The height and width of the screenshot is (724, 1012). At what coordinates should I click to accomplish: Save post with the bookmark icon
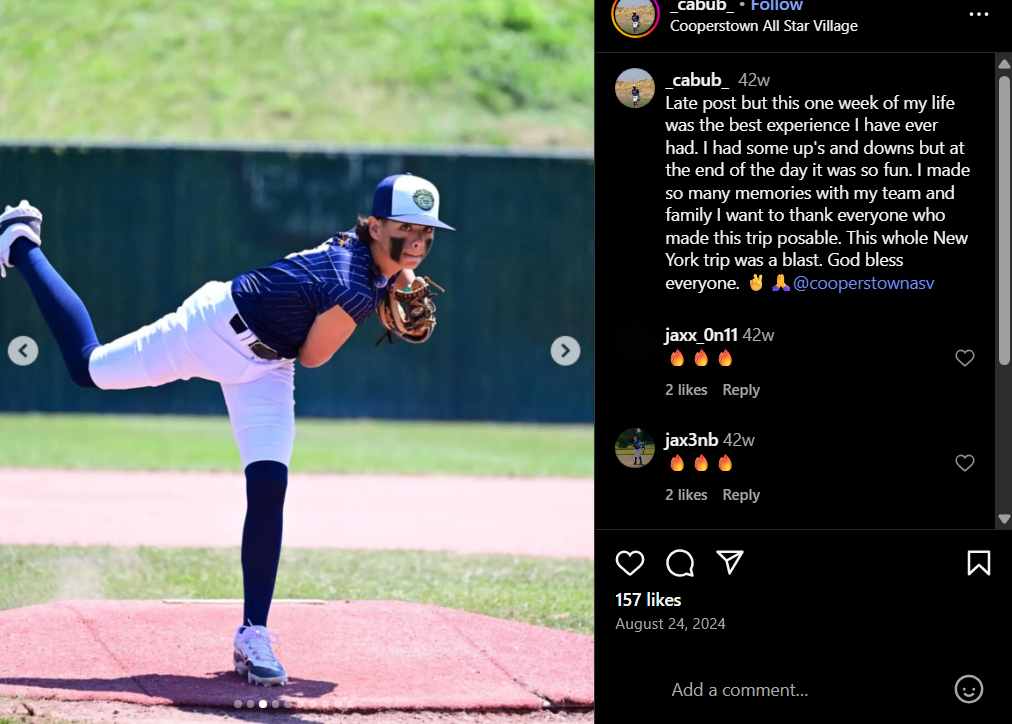978,563
